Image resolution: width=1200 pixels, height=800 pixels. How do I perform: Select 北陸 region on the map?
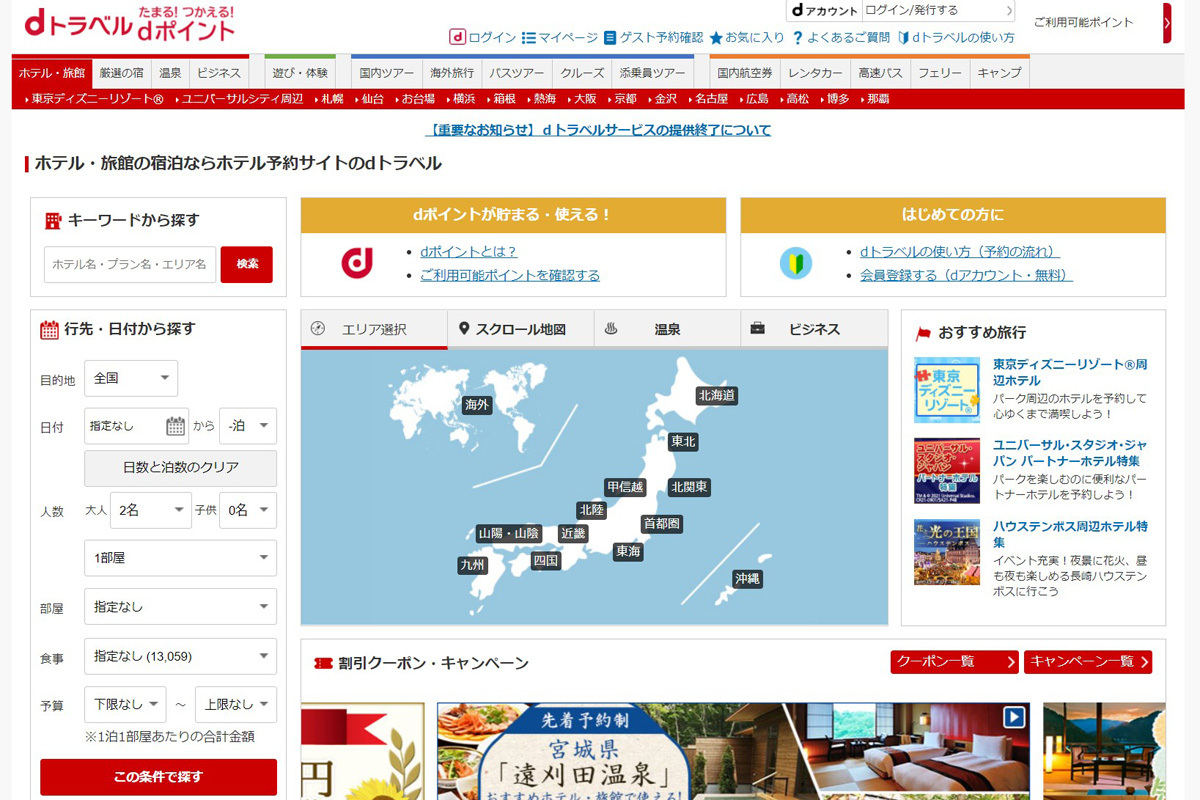pos(592,510)
